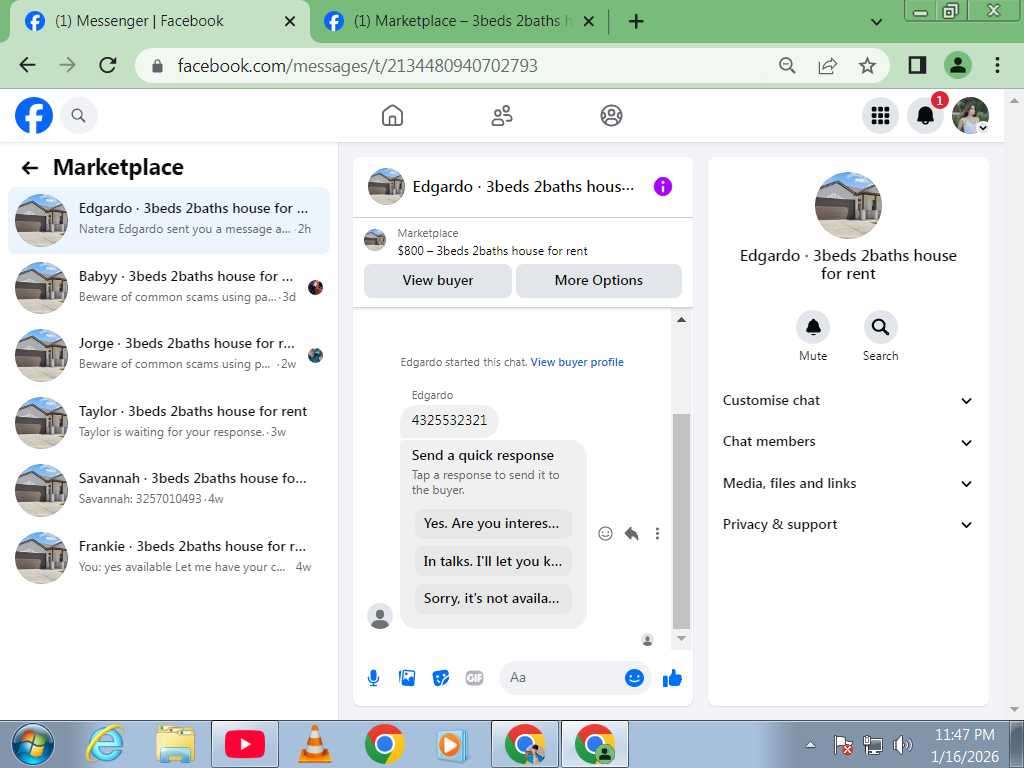Screen dimensions: 1024x768
Task: Click the View buyer button
Action: pos(438,281)
